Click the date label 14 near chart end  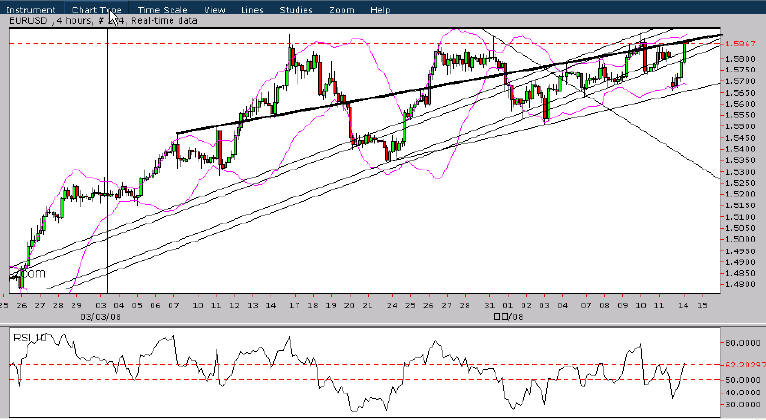(x=683, y=306)
